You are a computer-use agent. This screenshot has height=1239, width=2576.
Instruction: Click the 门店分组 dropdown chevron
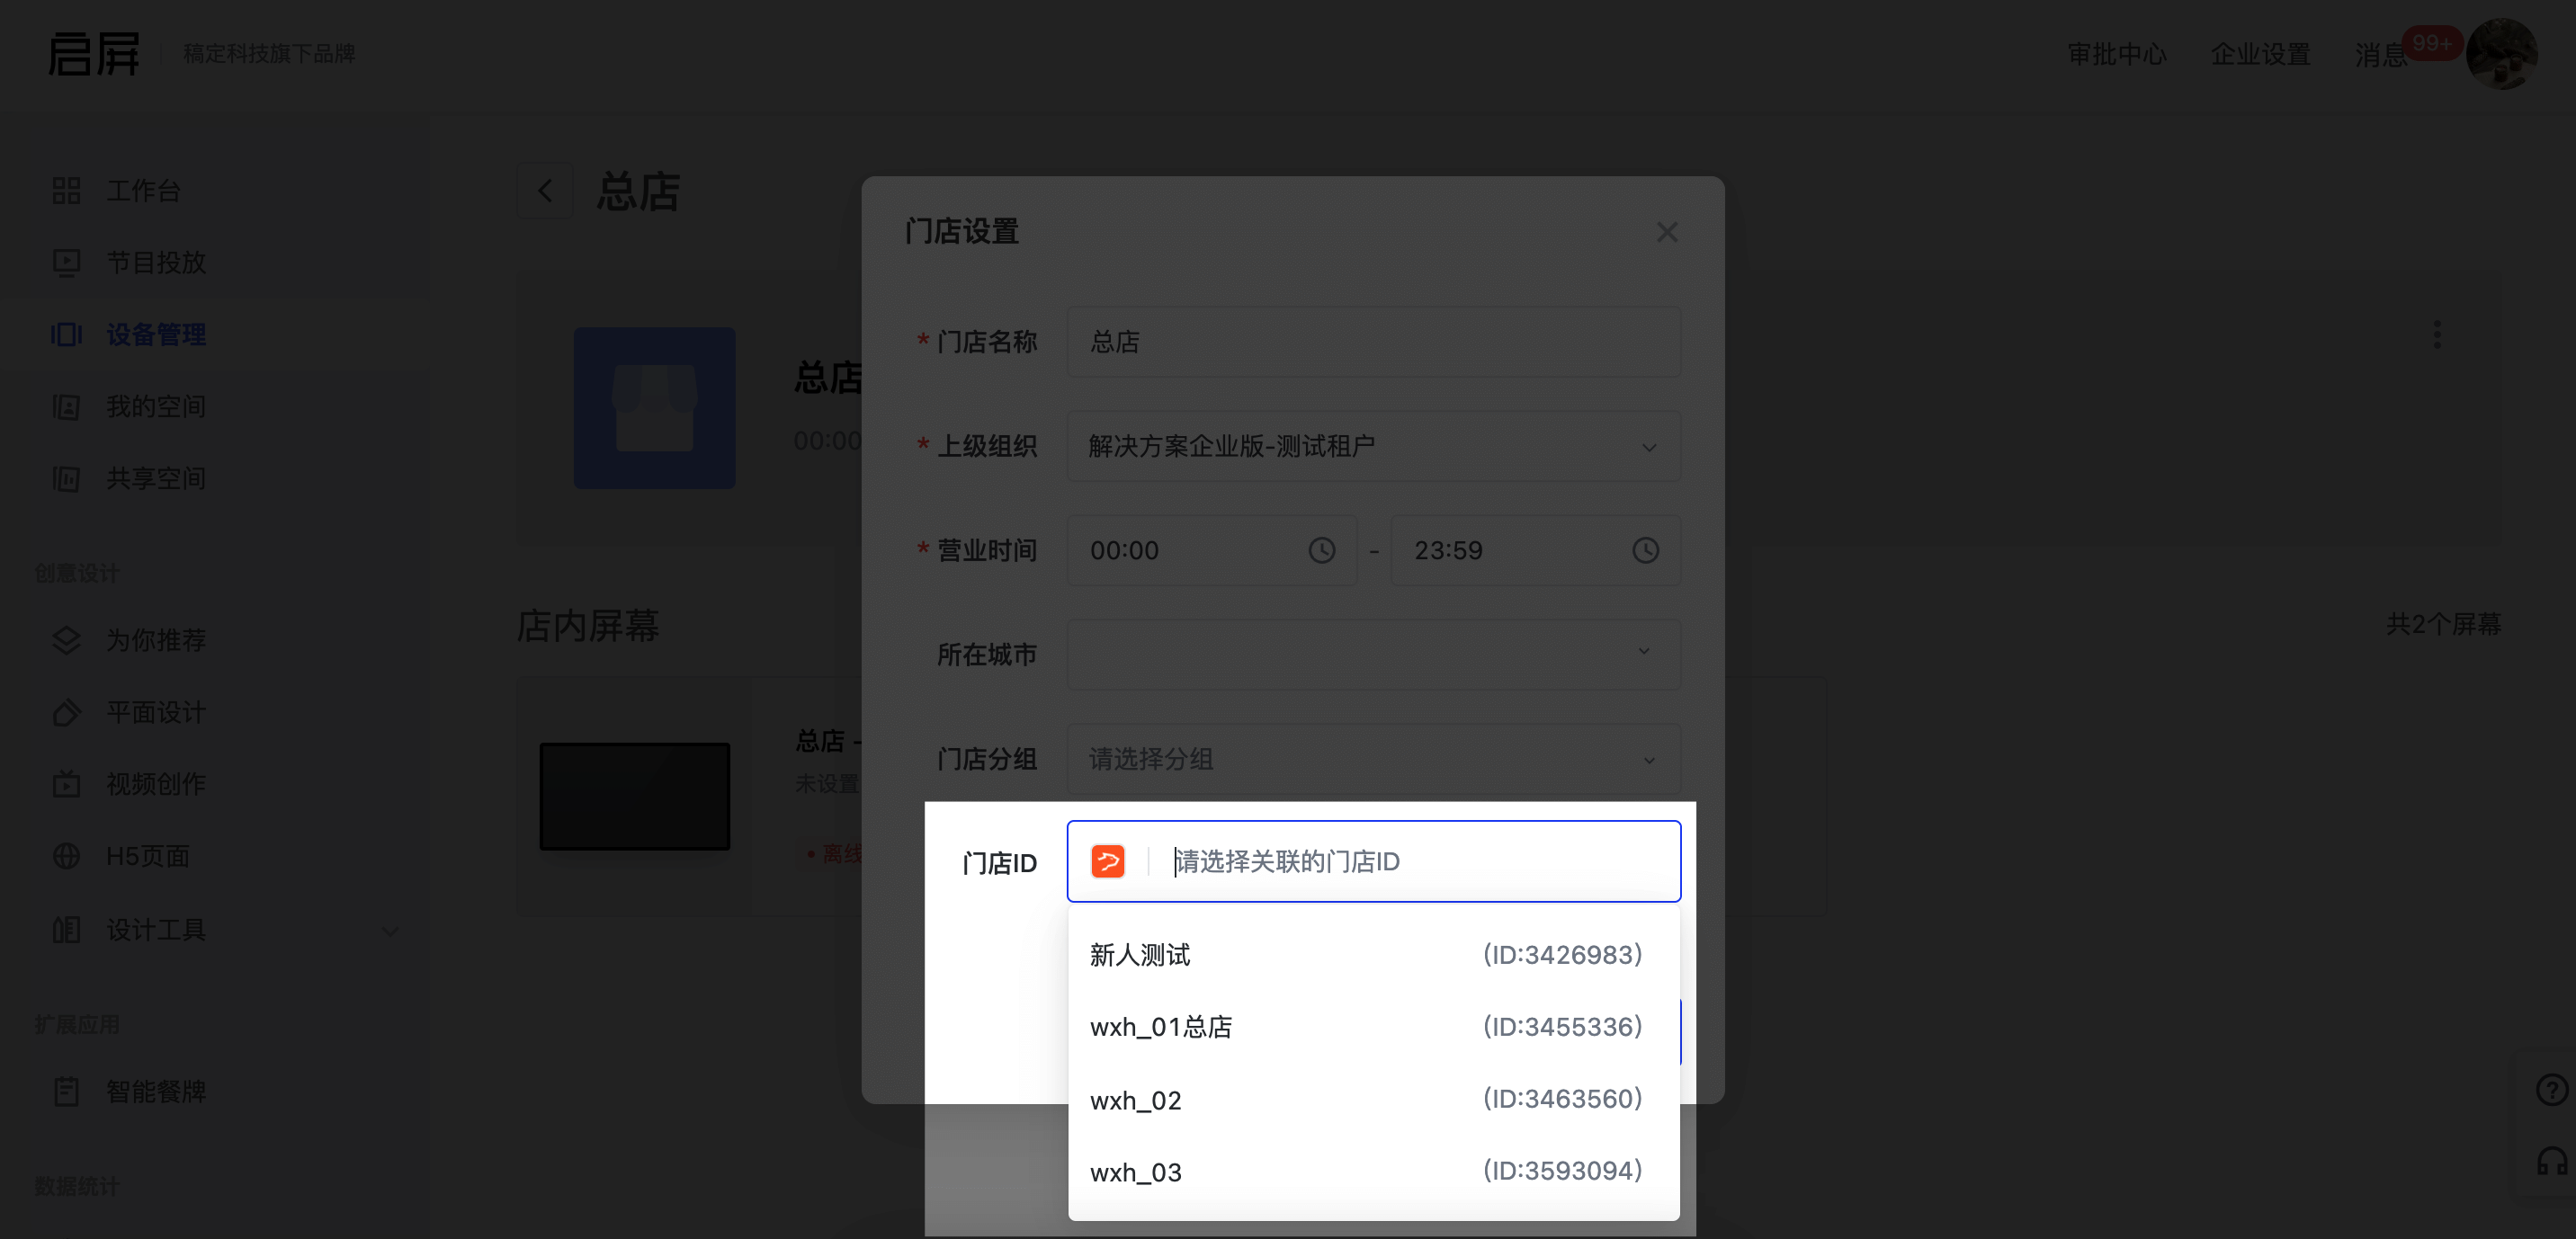pyautogui.click(x=1649, y=760)
